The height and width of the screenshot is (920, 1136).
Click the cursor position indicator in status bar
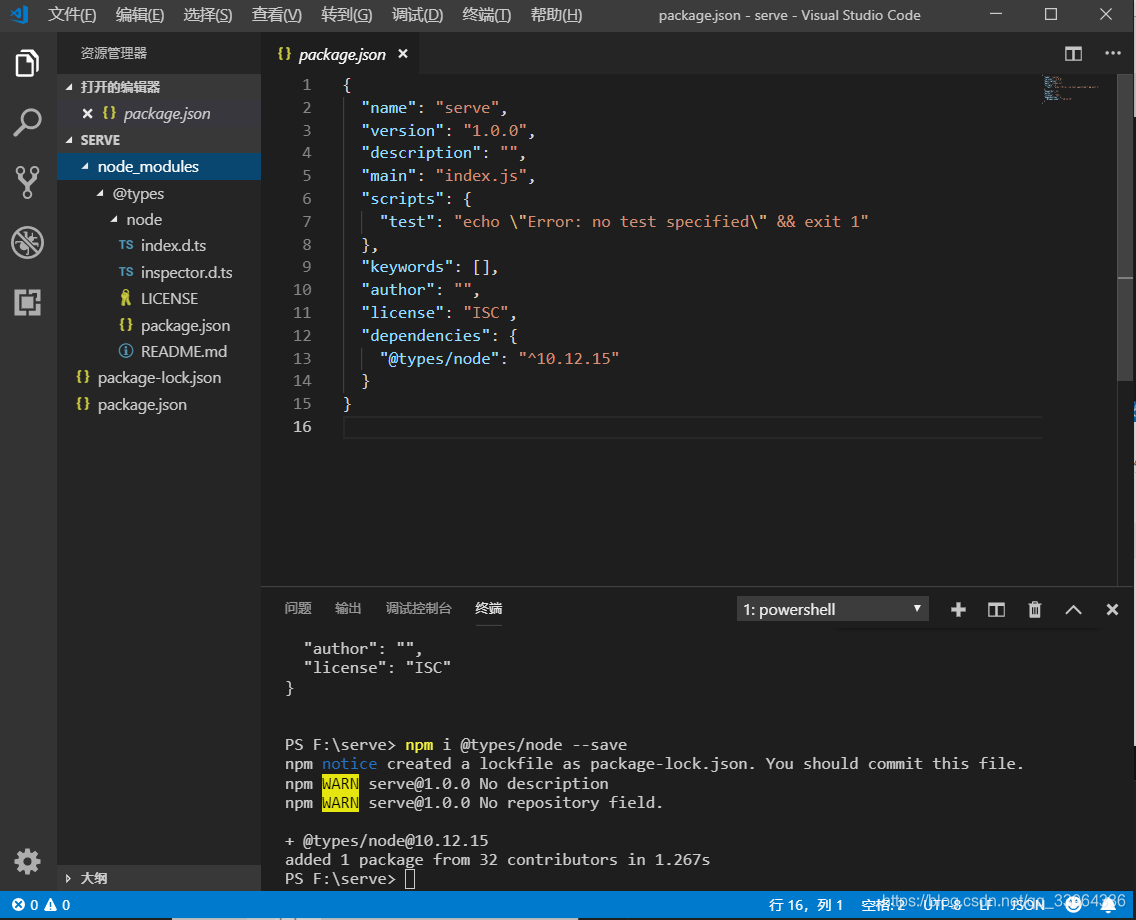[806, 905]
